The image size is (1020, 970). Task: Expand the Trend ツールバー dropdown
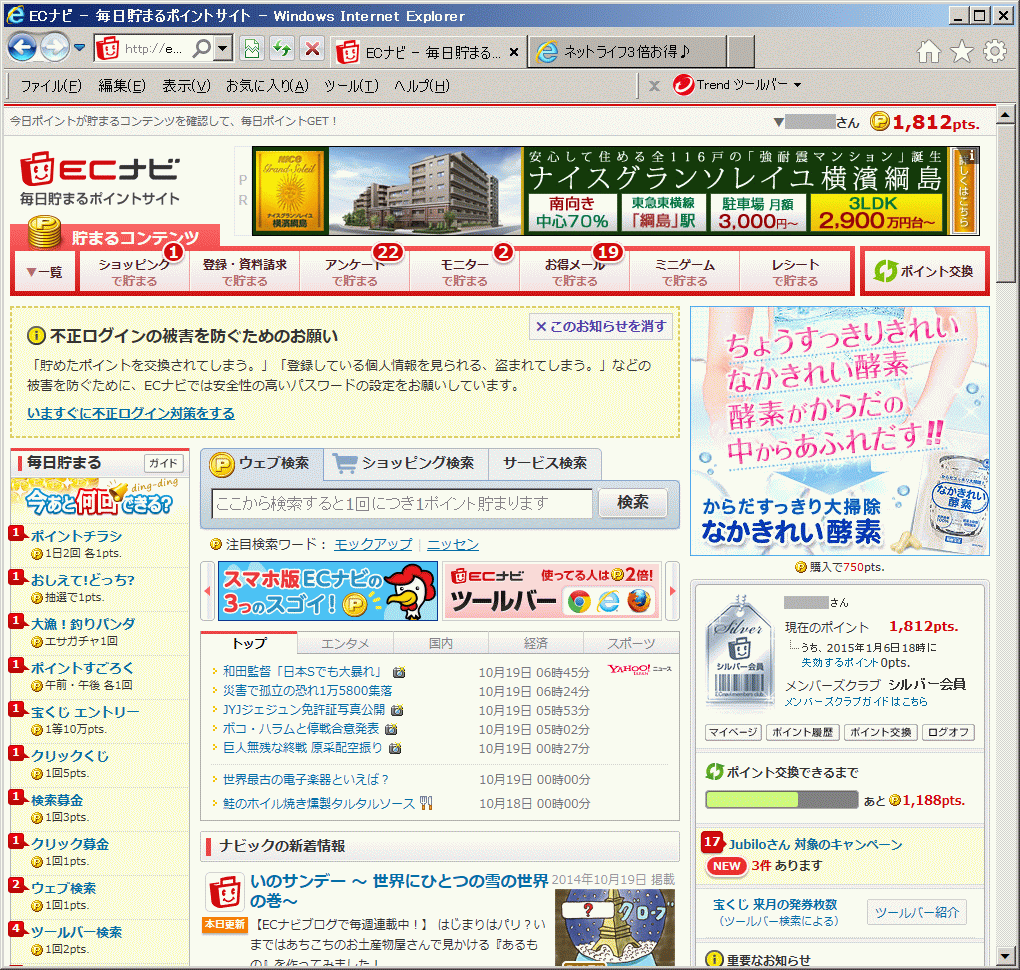point(798,85)
